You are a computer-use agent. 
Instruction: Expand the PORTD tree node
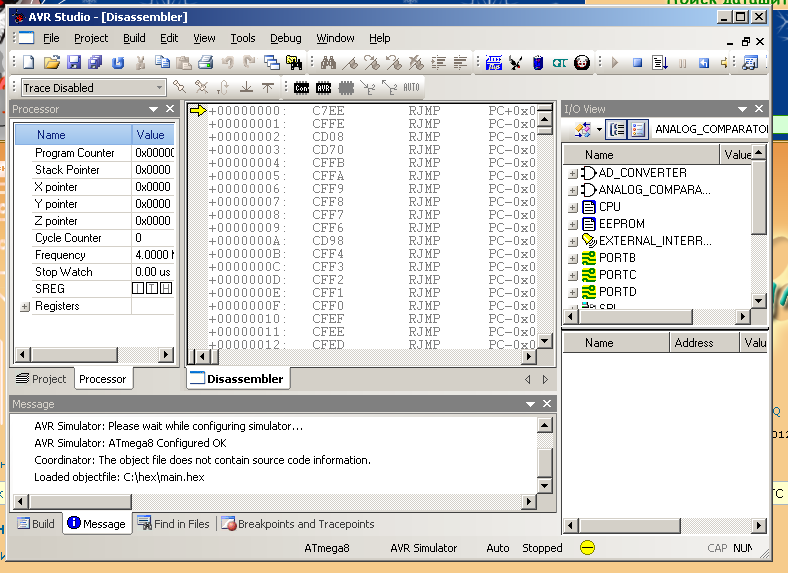click(572, 293)
